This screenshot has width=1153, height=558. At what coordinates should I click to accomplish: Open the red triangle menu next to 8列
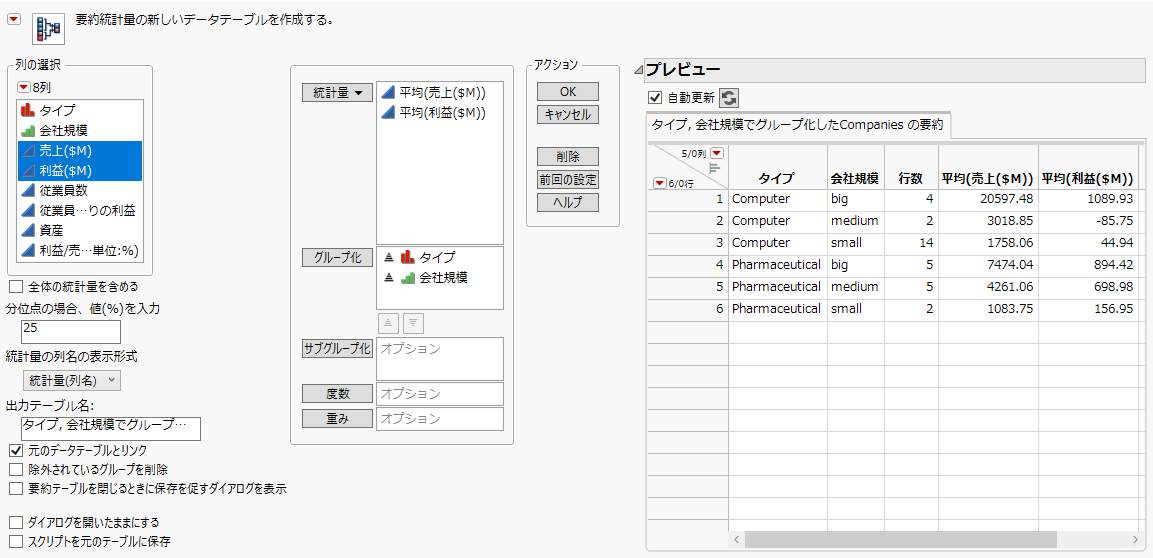pos(24,87)
